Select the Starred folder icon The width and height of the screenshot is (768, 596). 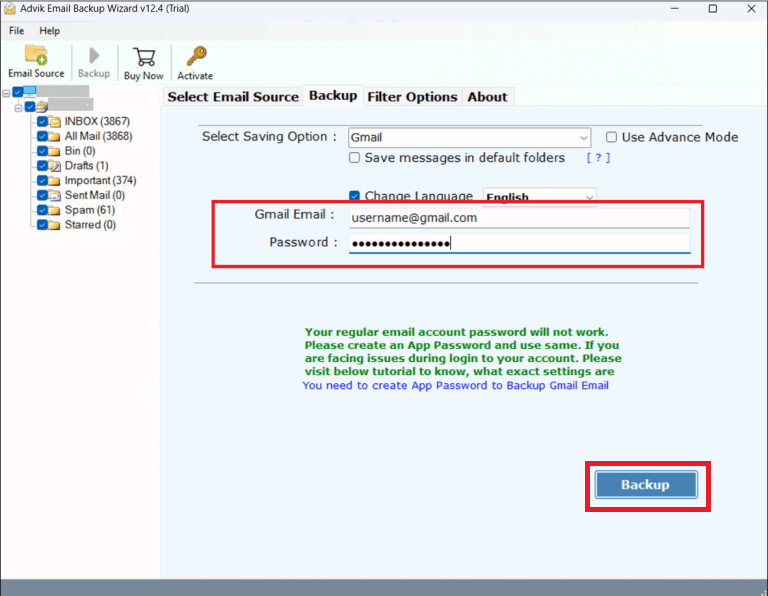(x=55, y=225)
